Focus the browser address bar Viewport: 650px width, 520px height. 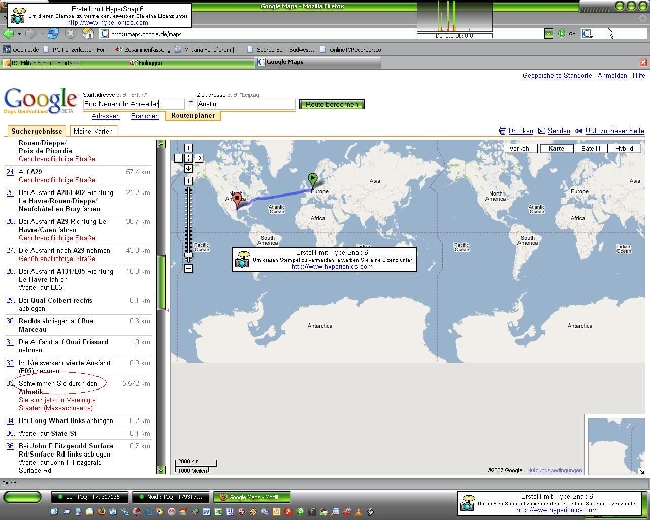coord(257,34)
